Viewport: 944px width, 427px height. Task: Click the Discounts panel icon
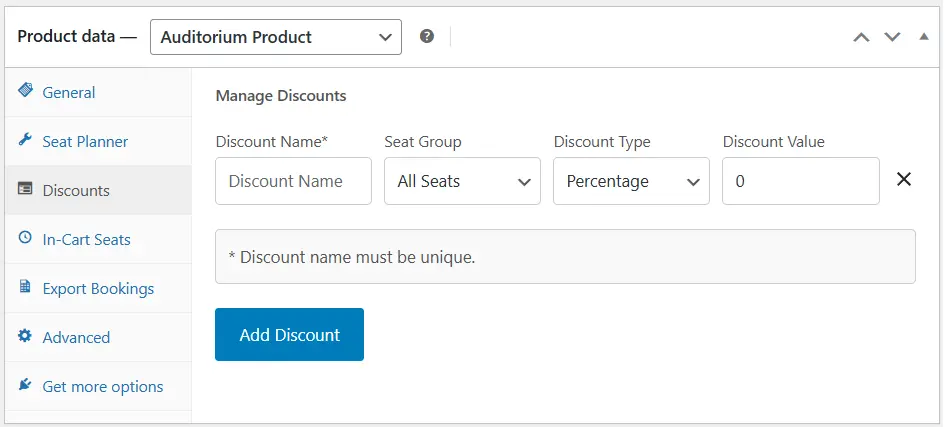[25, 190]
